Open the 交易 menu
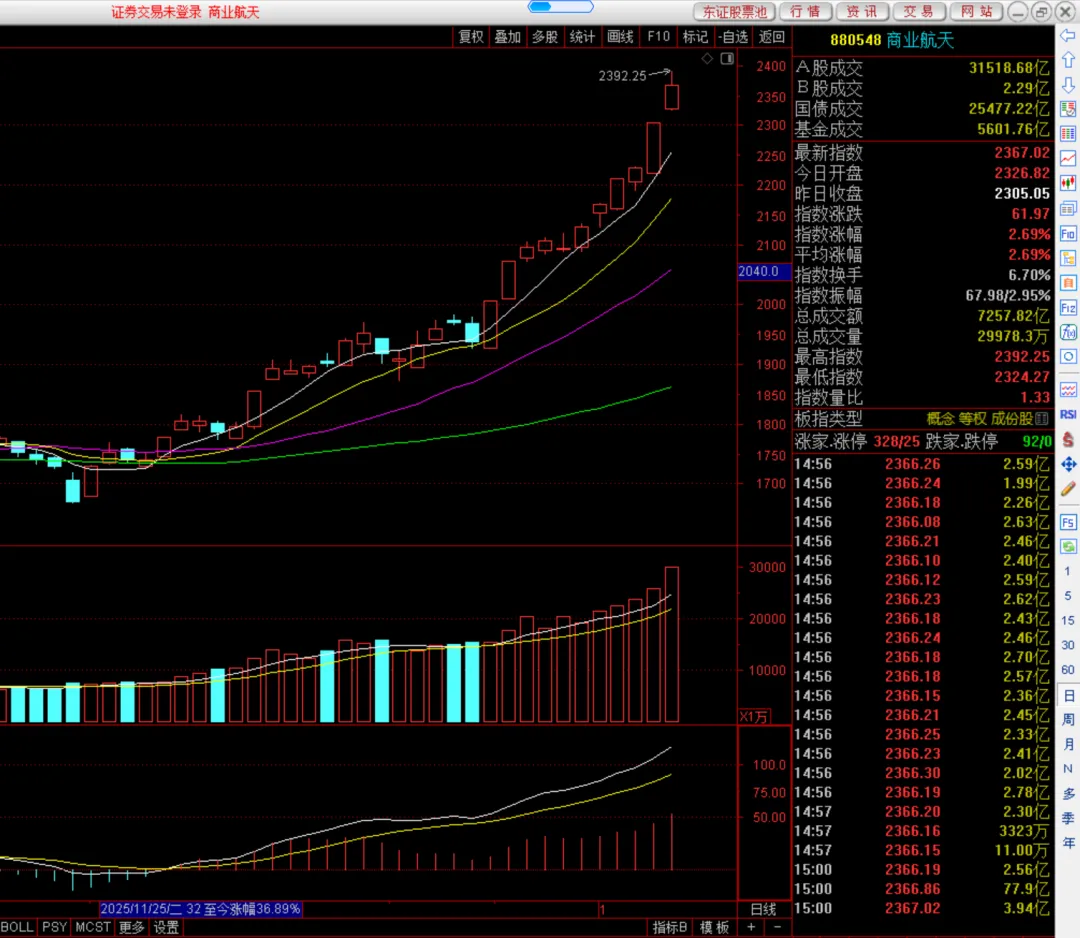 point(918,12)
